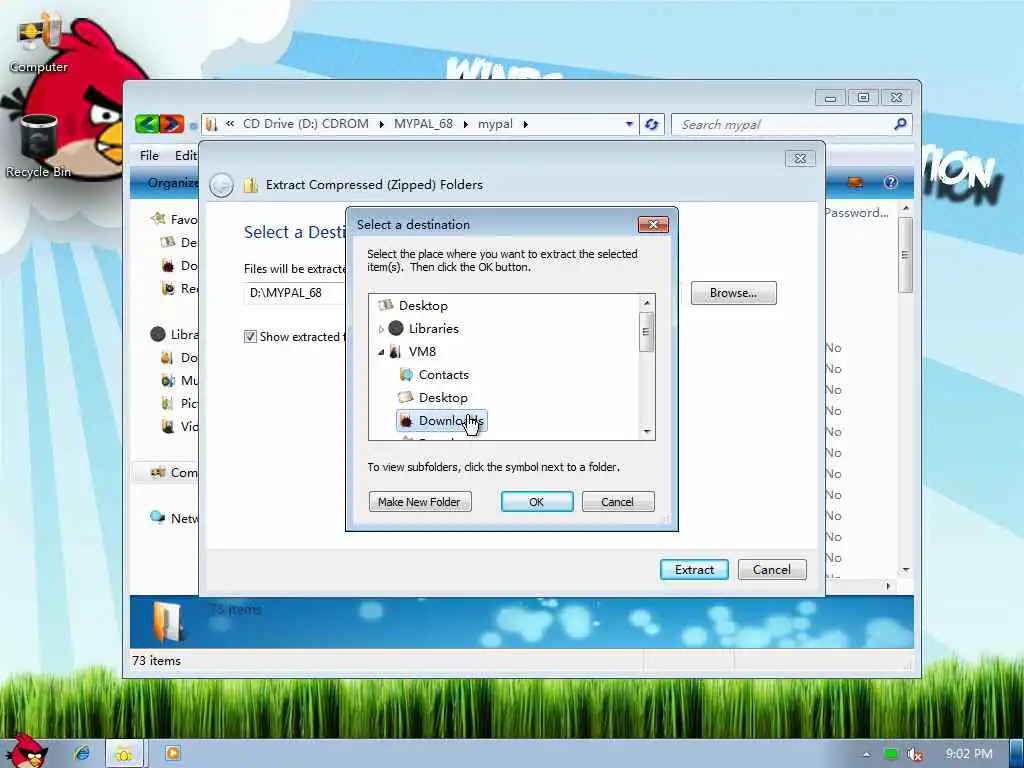Click scroll-up arrow in destination tree
Screen dimensions: 1024x768
(x=647, y=302)
